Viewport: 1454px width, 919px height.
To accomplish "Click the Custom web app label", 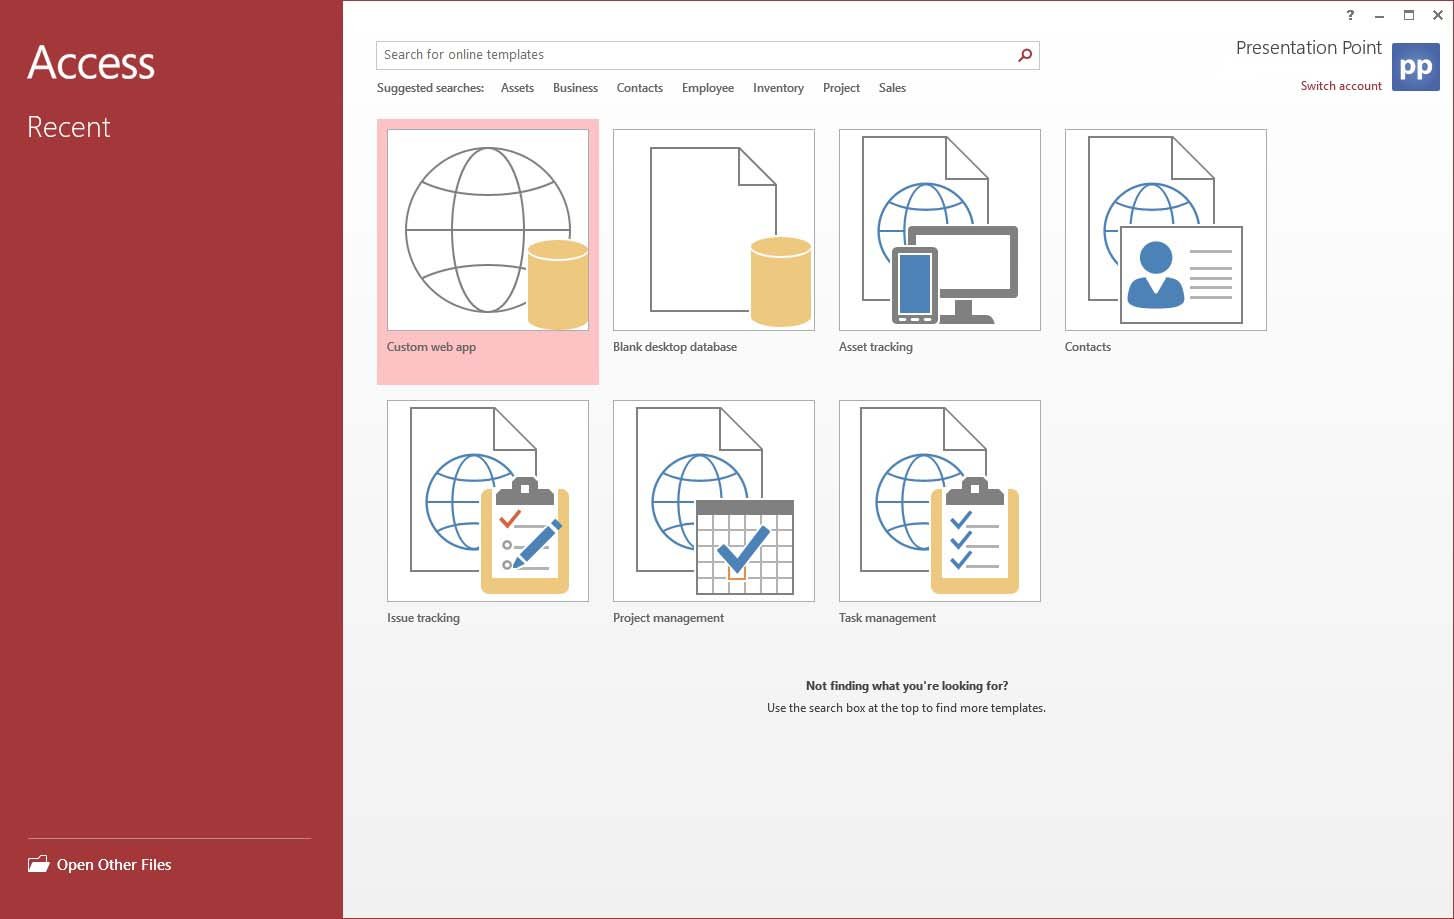I will (431, 347).
